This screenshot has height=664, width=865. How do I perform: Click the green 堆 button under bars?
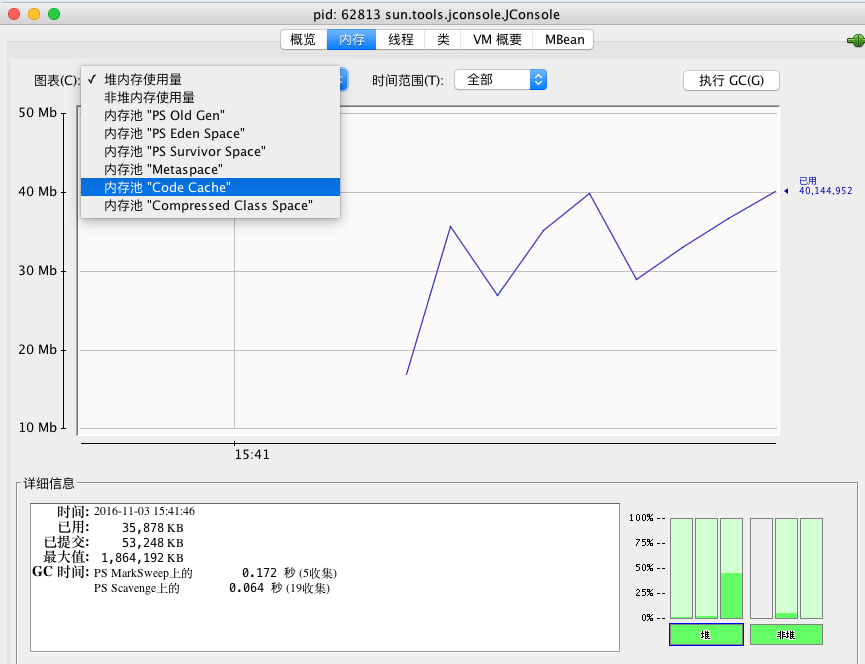coord(706,635)
